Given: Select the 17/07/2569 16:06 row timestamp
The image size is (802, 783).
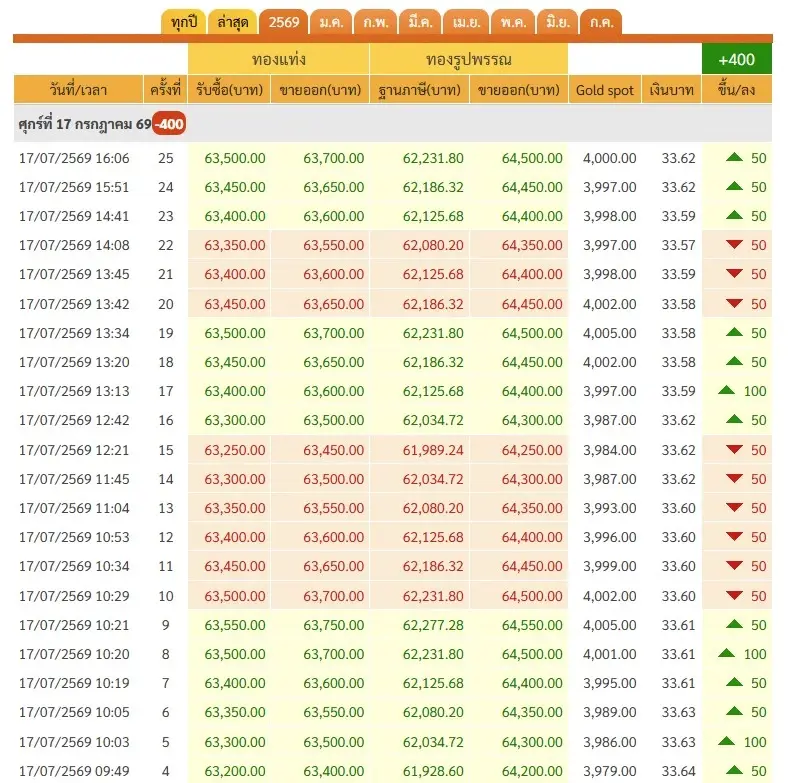Looking at the screenshot, I should [74, 158].
